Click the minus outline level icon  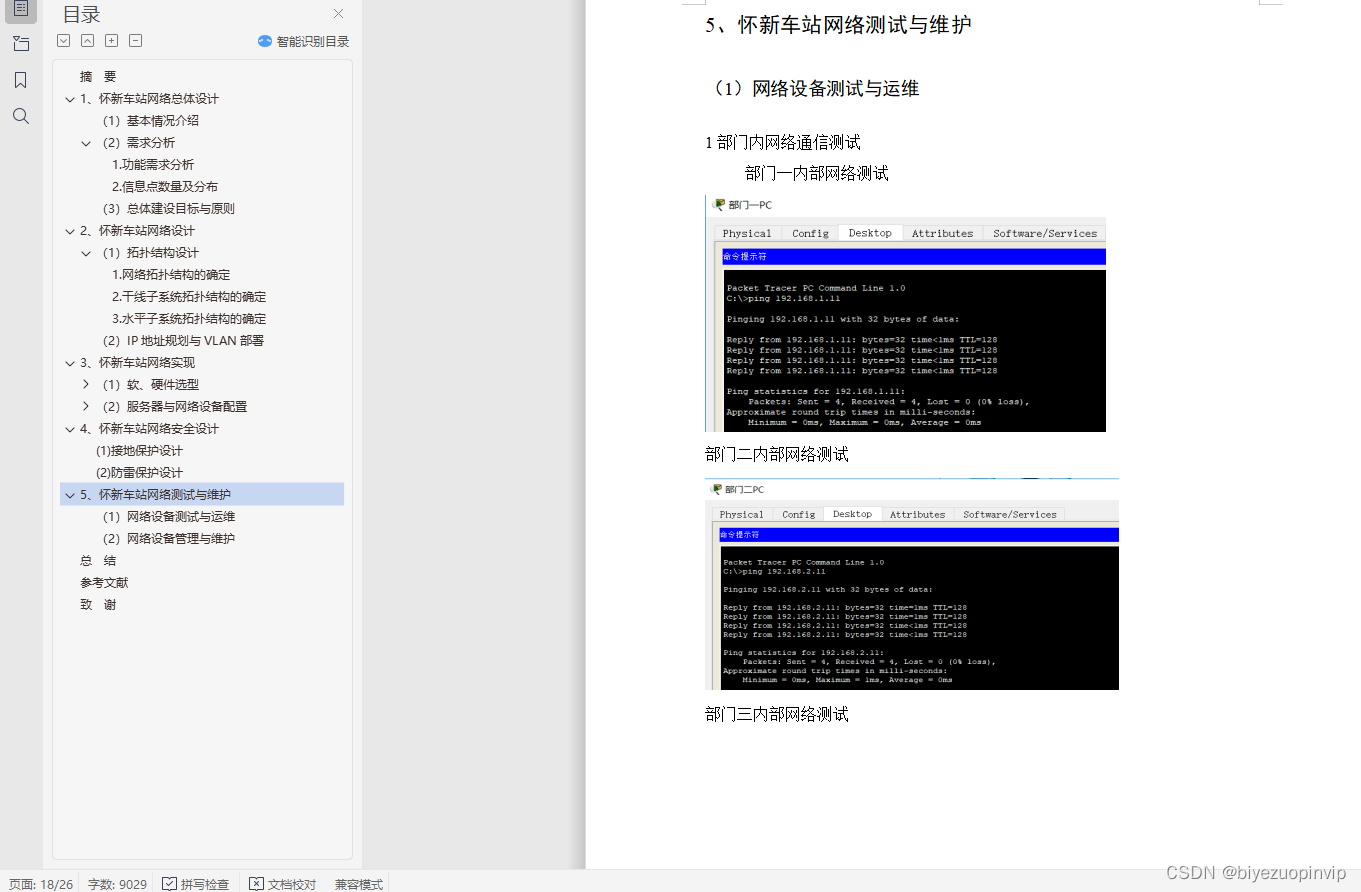[136, 41]
